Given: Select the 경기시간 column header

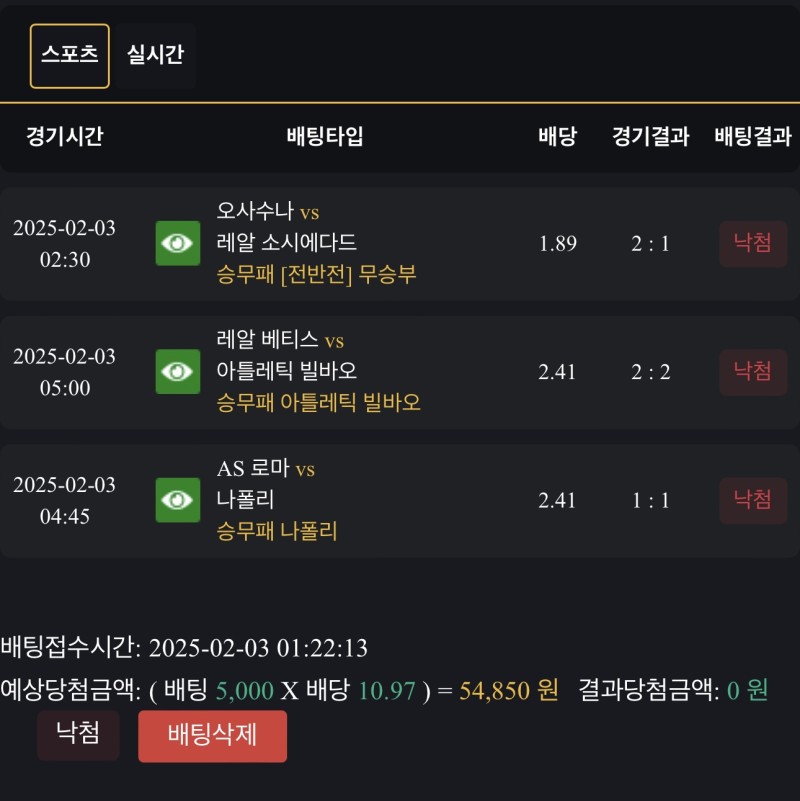Looking at the screenshot, I should (65, 137).
